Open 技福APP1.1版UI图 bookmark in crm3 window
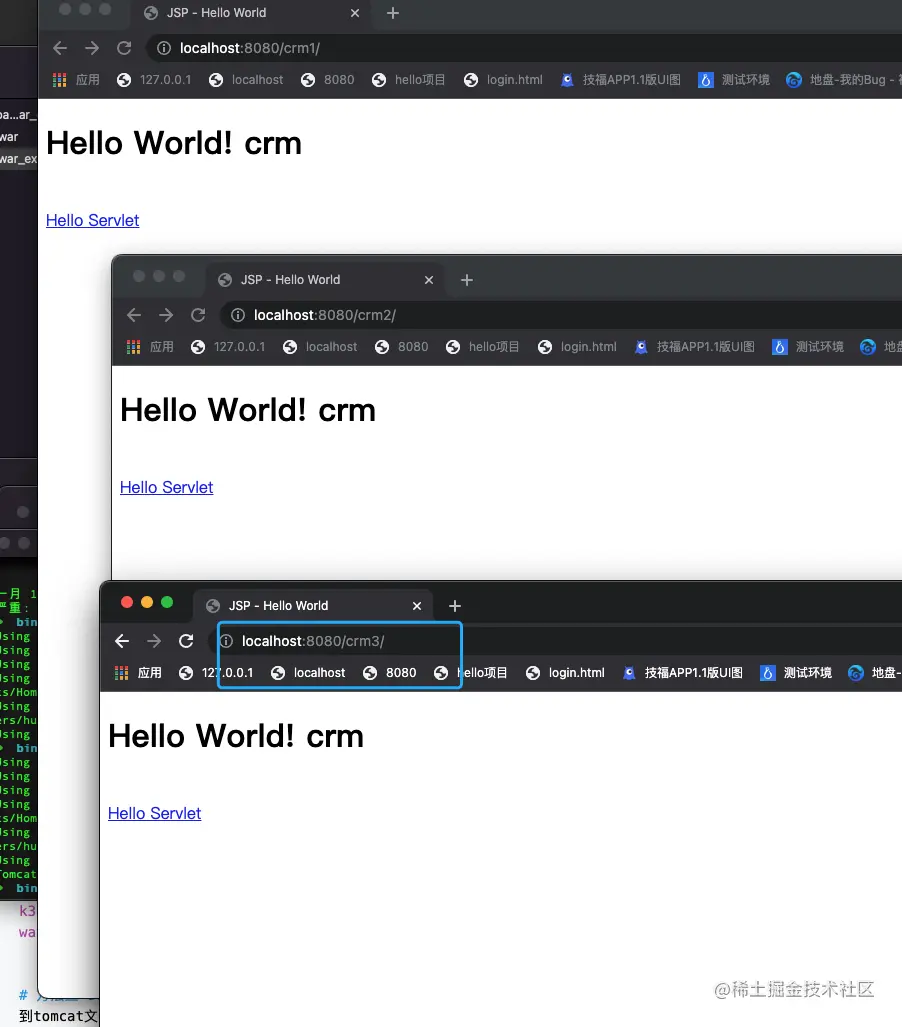The width and height of the screenshot is (902, 1027). (x=683, y=673)
